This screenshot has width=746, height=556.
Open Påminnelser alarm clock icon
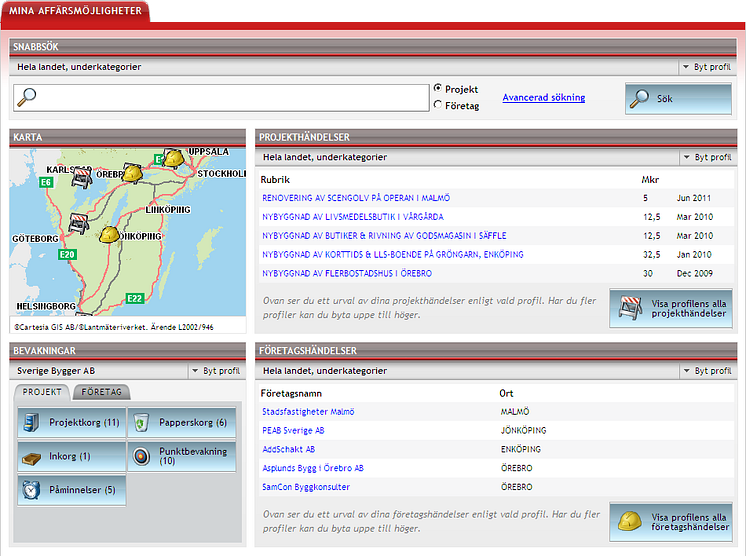tap(33, 490)
